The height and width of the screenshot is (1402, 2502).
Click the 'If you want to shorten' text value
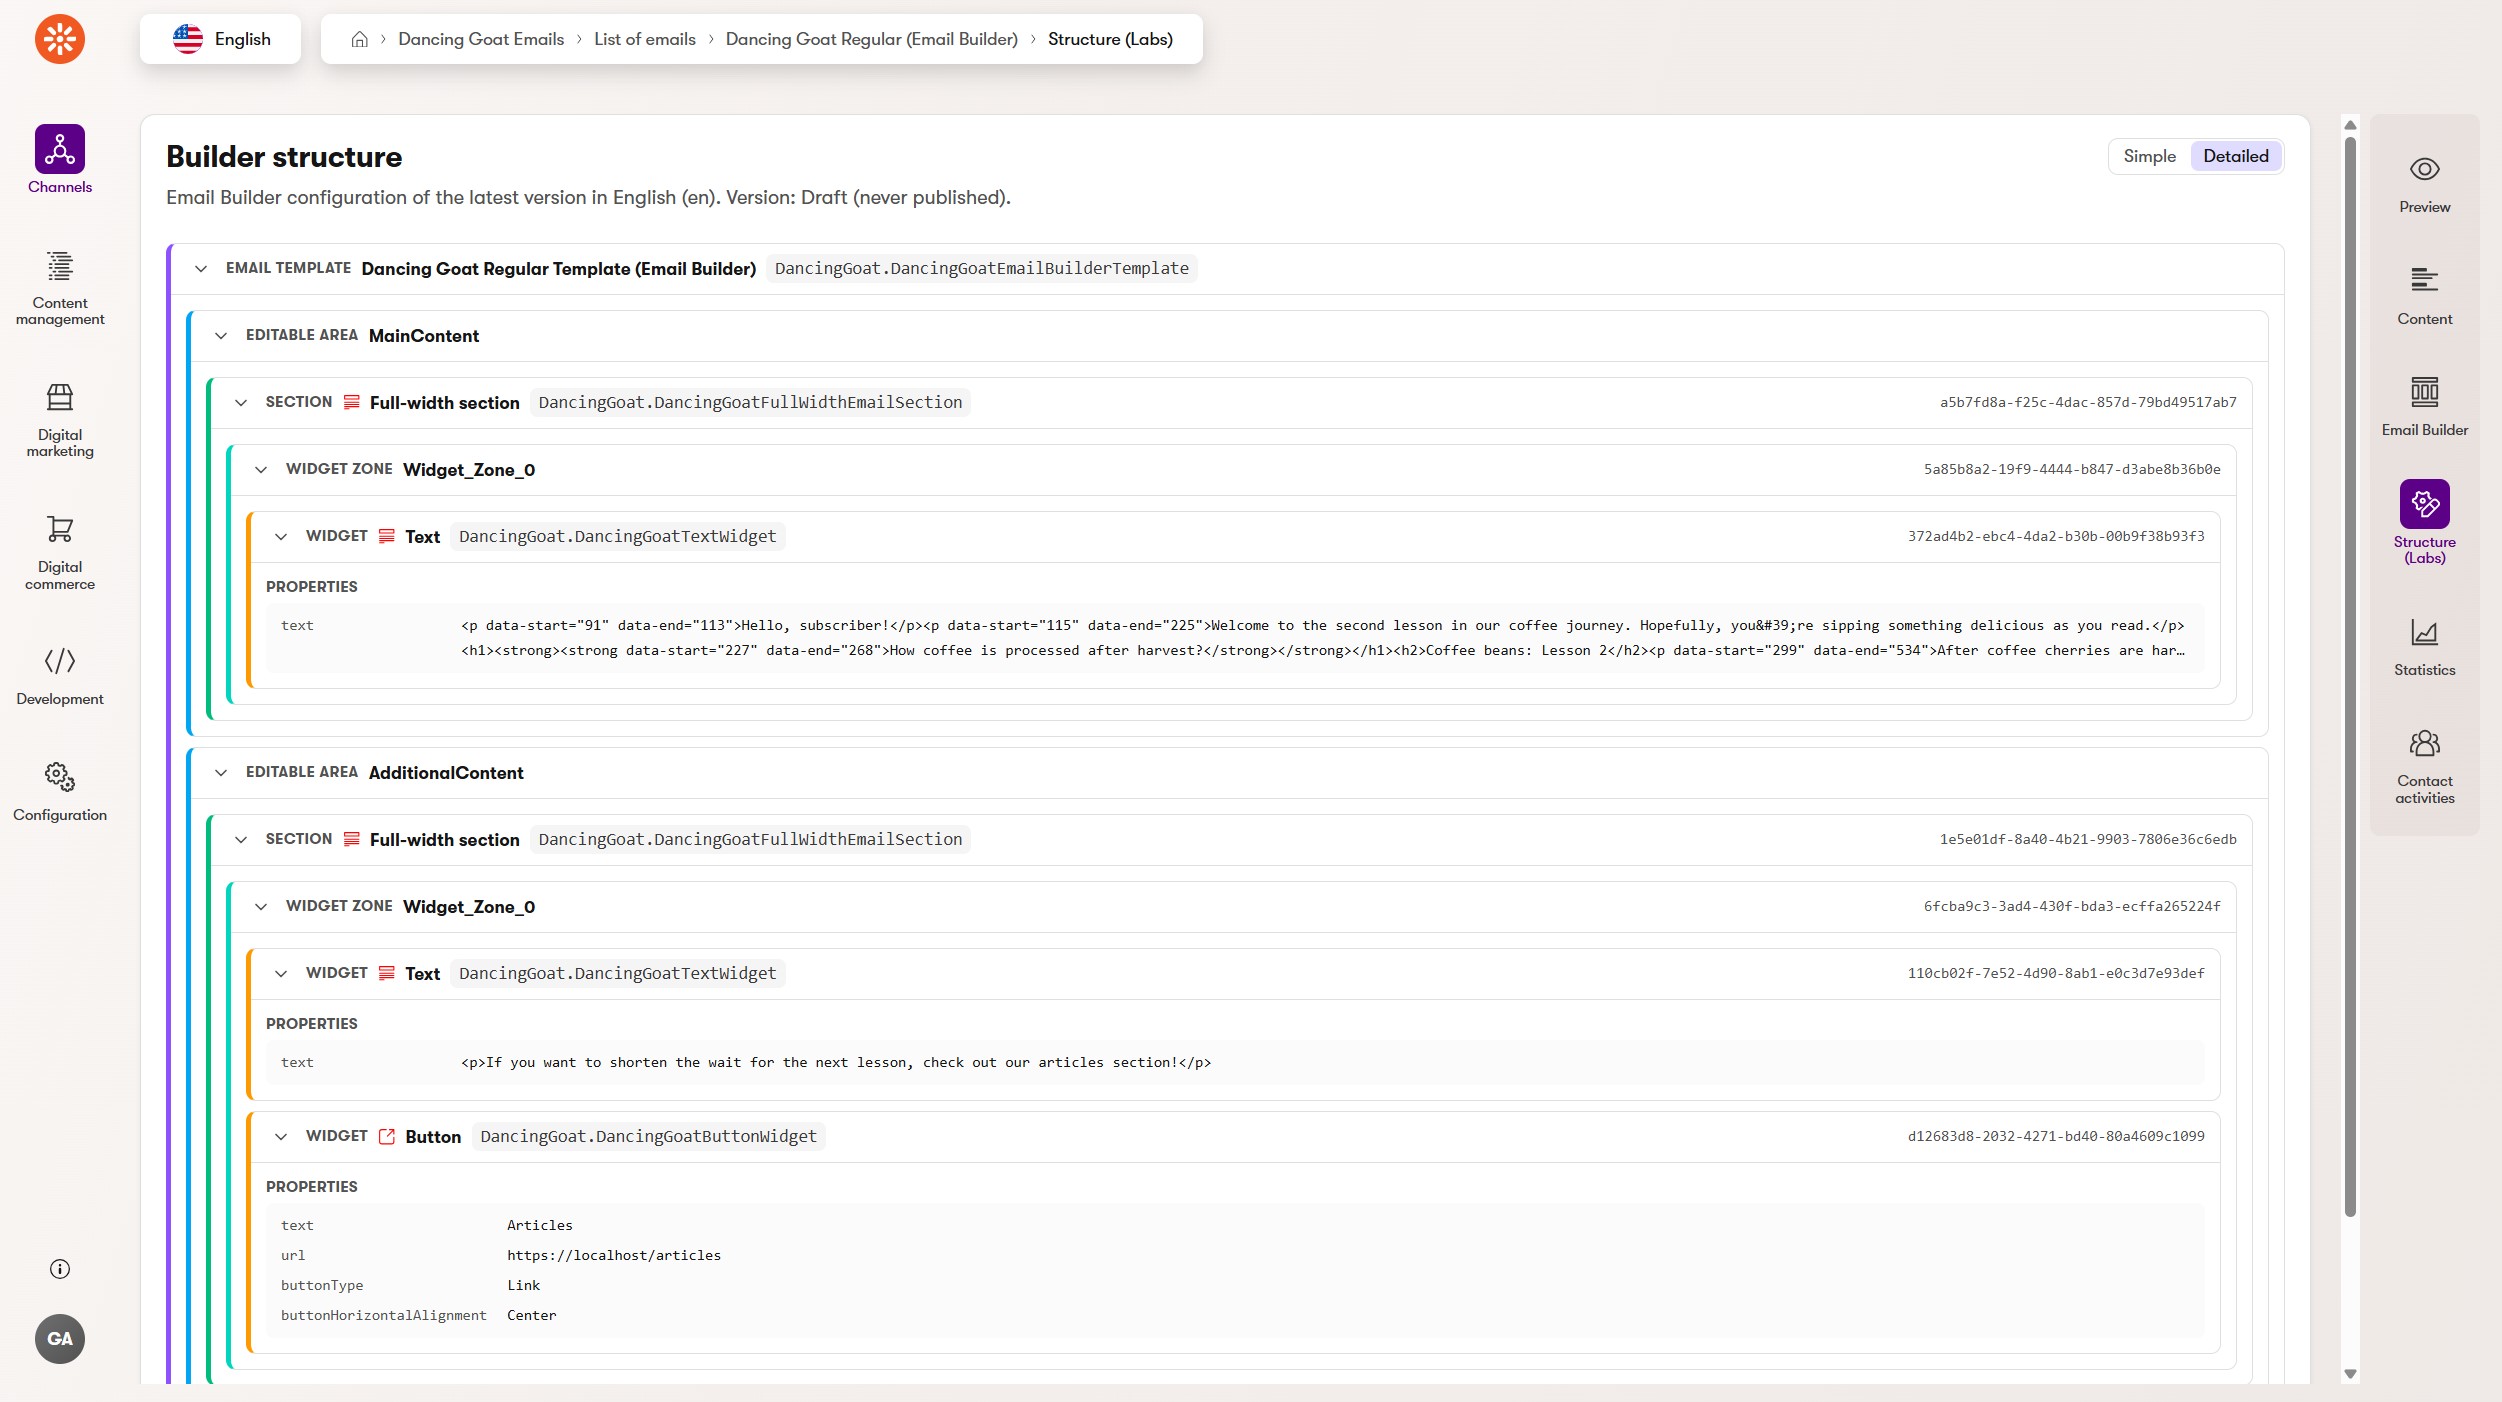coord(836,1062)
